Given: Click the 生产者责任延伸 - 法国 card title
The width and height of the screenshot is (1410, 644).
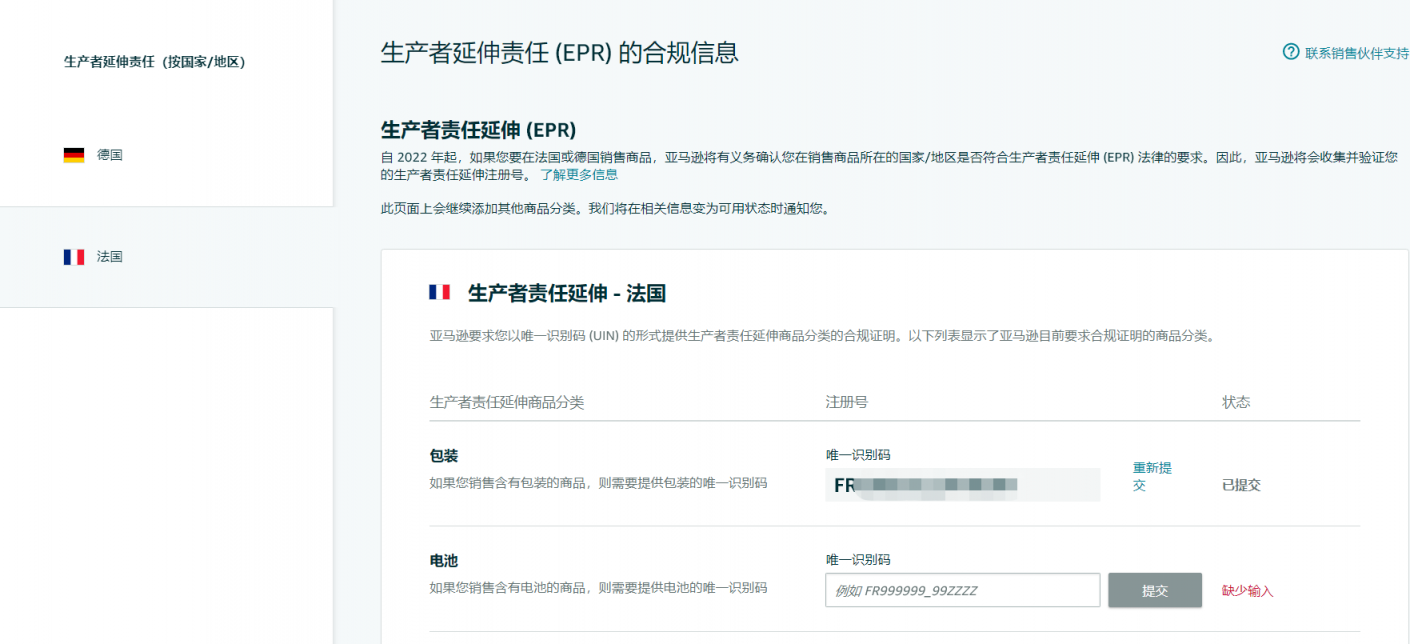Looking at the screenshot, I should pos(566,293).
